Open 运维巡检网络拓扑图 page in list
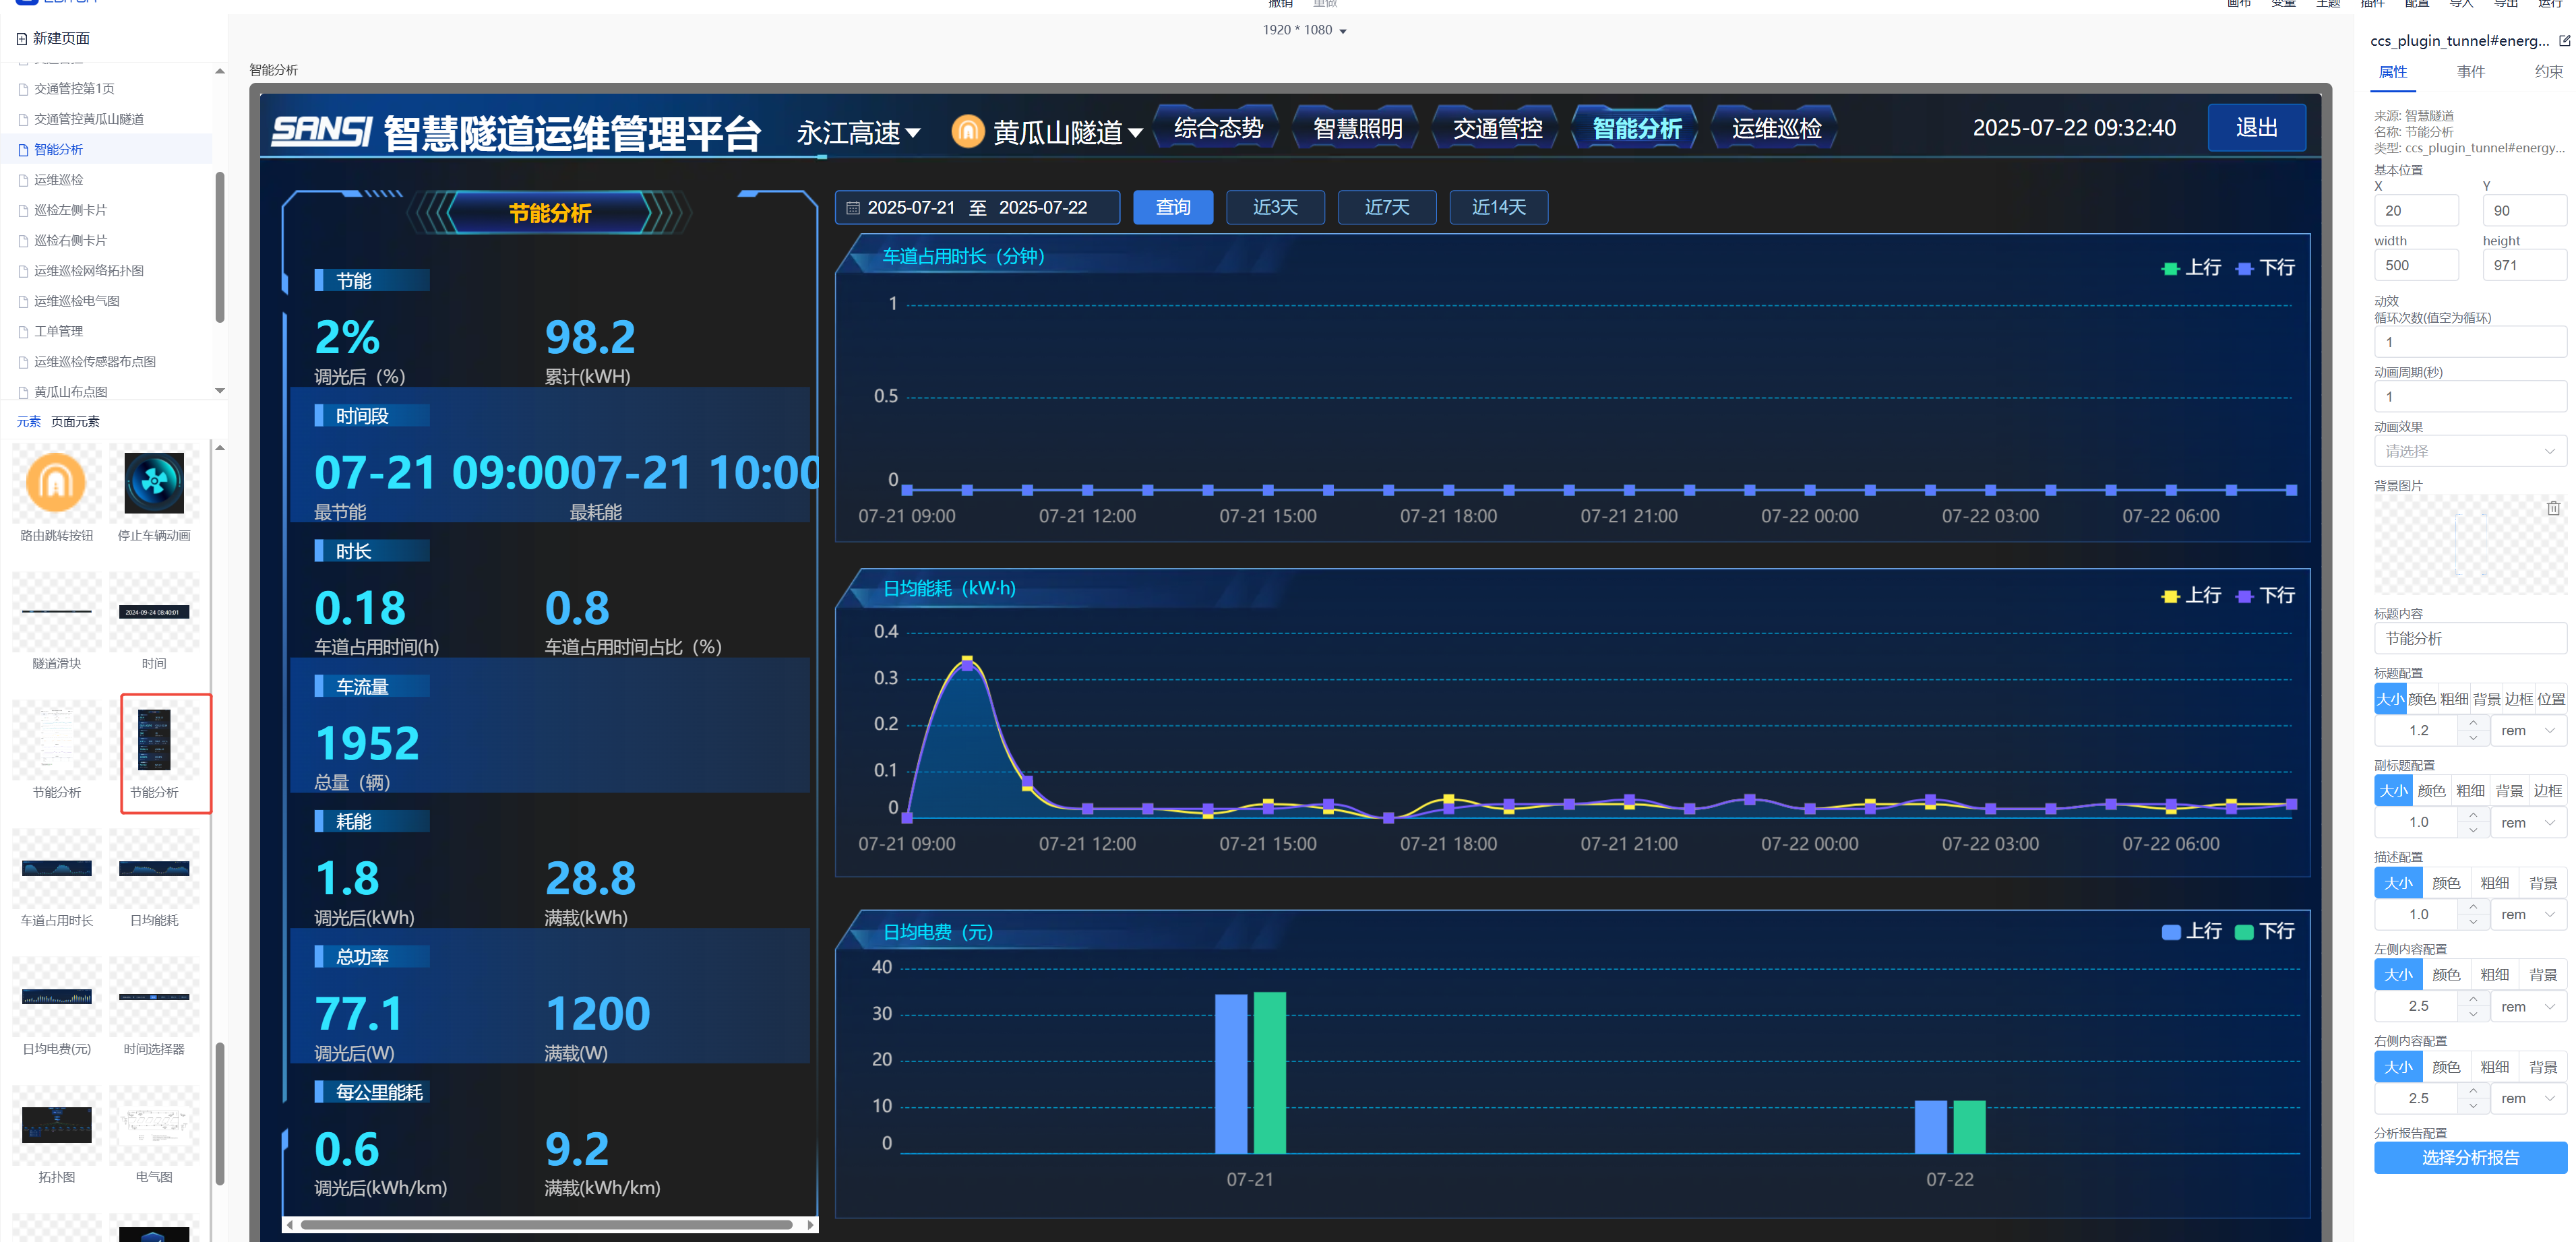2576x1242 pixels. click(89, 271)
